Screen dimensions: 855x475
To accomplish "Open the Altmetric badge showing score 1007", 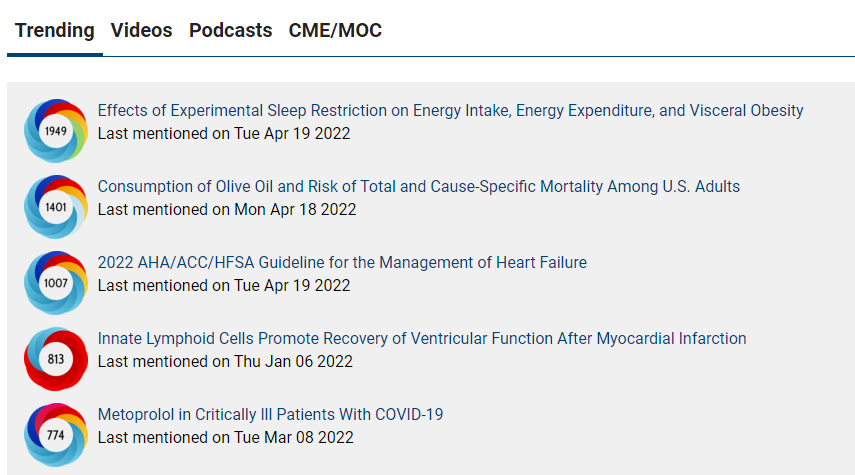I will tap(56, 282).
